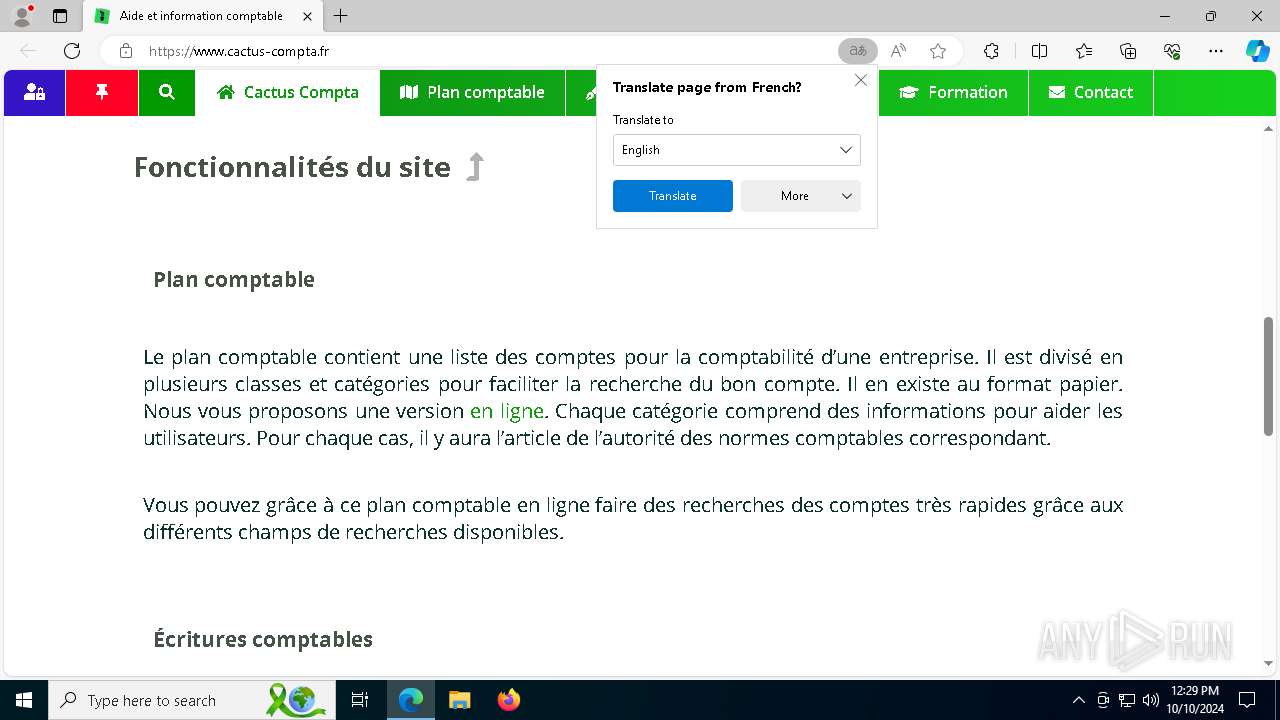The height and width of the screenshot is (720, 1280).
Task: Expand the Translate to language dropdown
Action: 737,150
